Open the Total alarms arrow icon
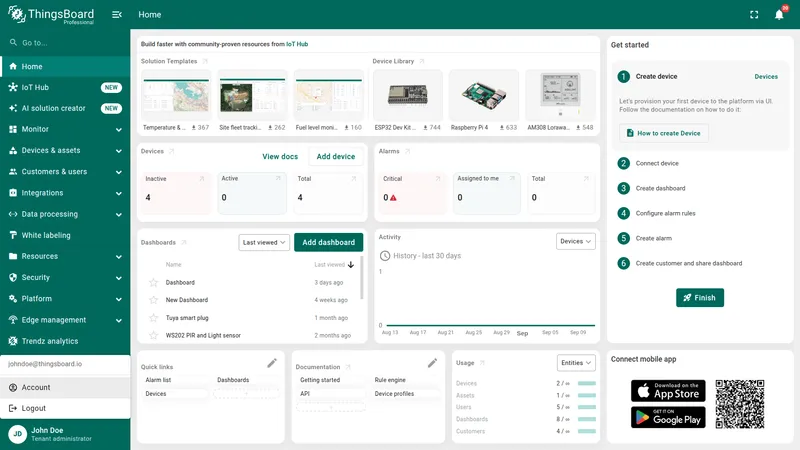800x450 pixels. coord(586,179)
